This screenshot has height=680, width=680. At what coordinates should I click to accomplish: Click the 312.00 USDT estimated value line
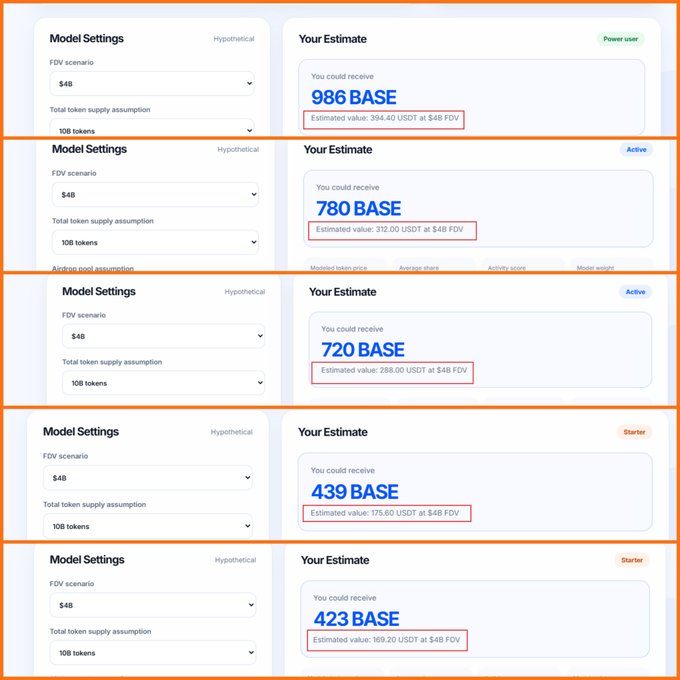389,229
